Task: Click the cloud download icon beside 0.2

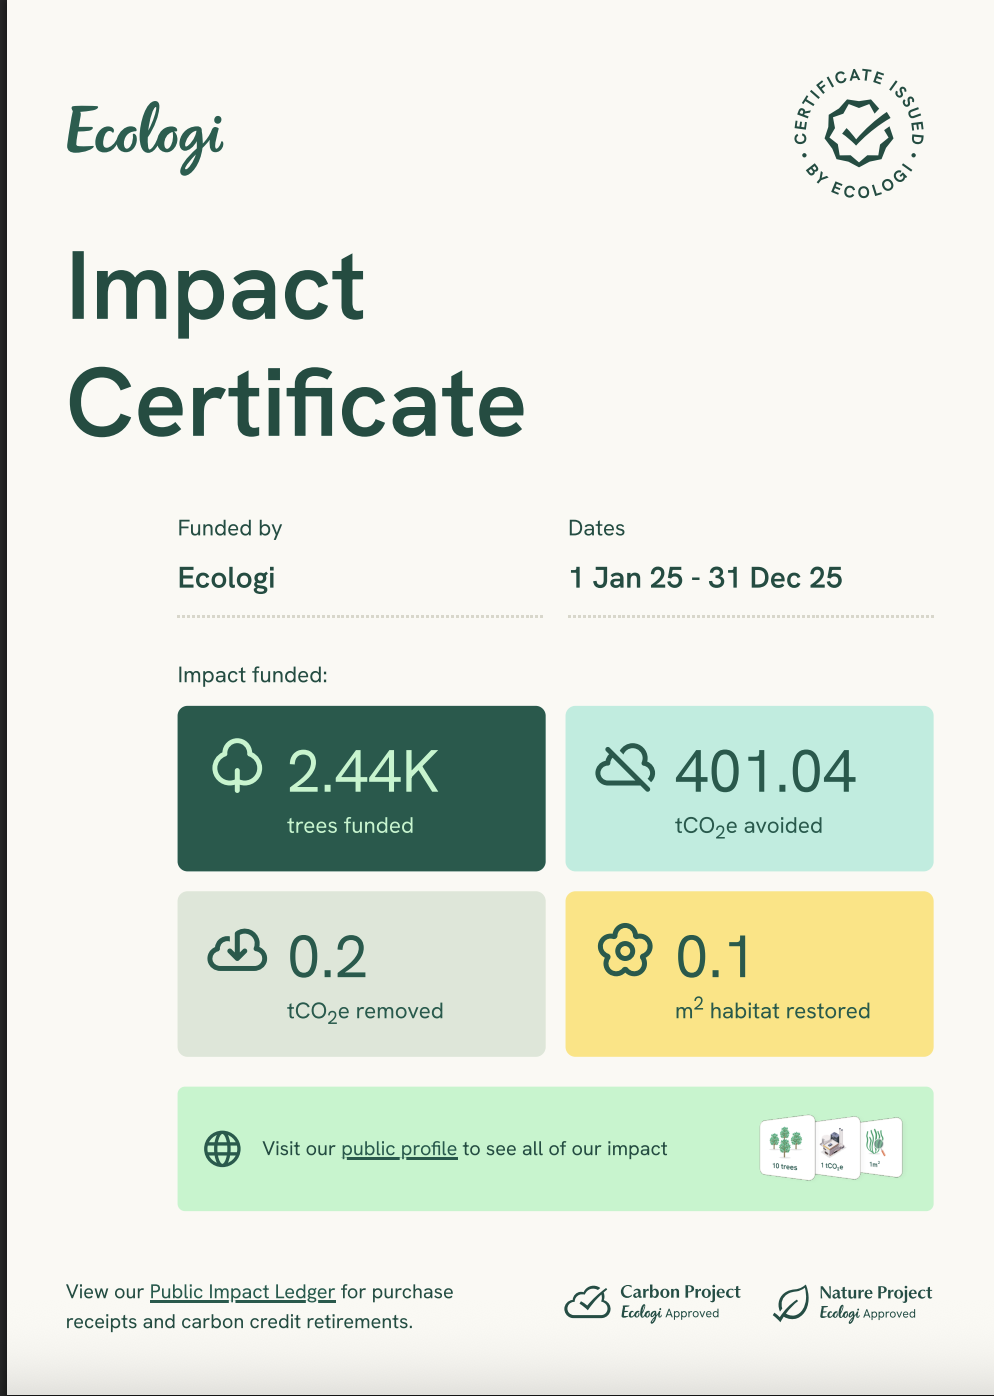Action: (237, 951)
